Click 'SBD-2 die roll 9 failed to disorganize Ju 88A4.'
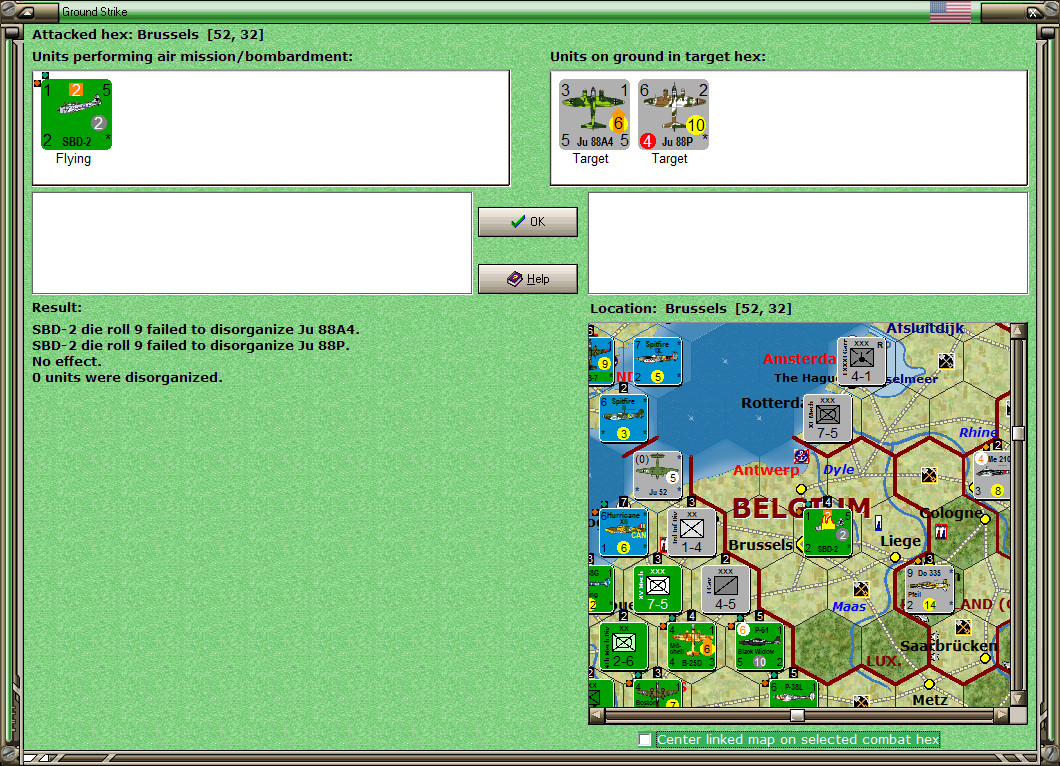Screen dimensions: 1060x766 196,329
